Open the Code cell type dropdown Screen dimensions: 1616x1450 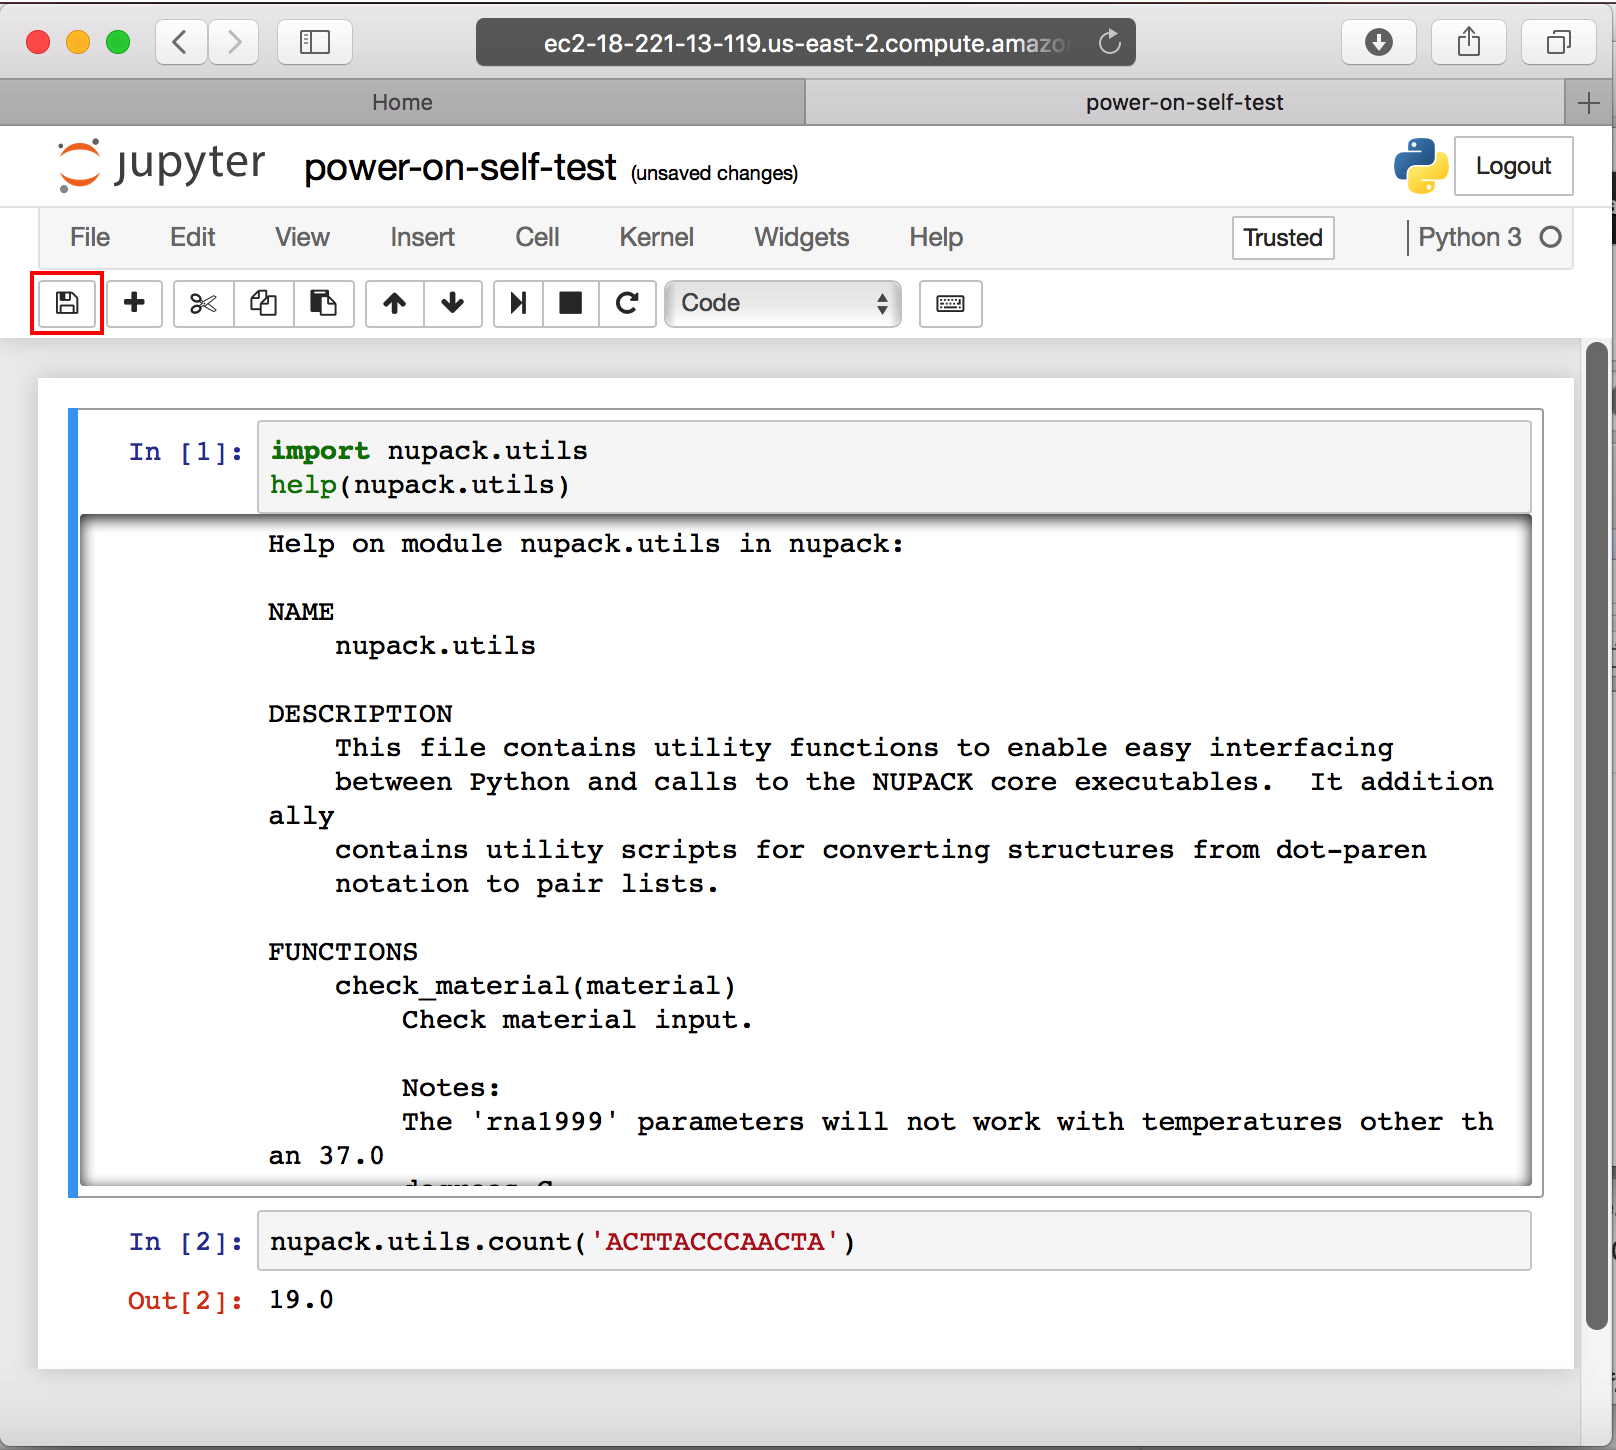(783, 303)
